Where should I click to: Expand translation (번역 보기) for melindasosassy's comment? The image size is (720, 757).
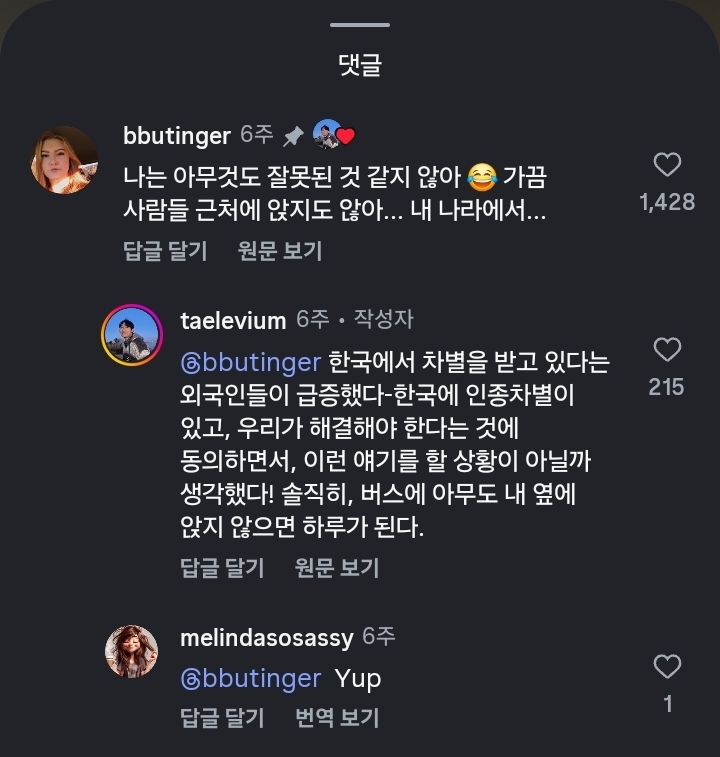click(x=337, y=717)
